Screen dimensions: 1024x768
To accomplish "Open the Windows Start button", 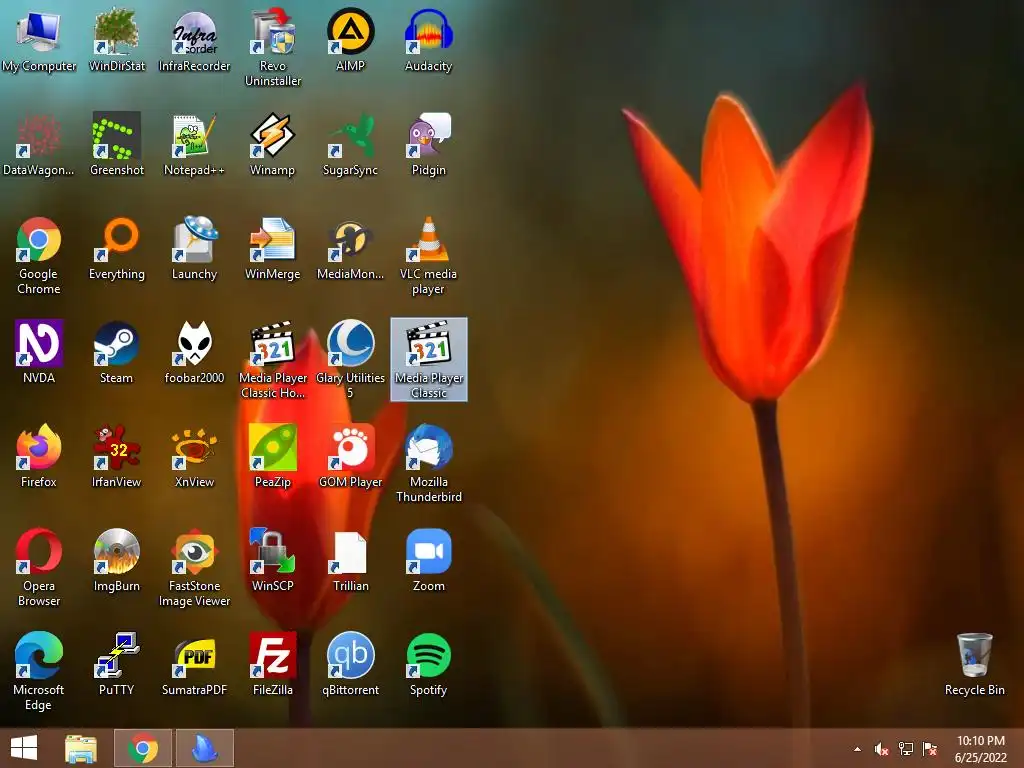I will (24, 748).
